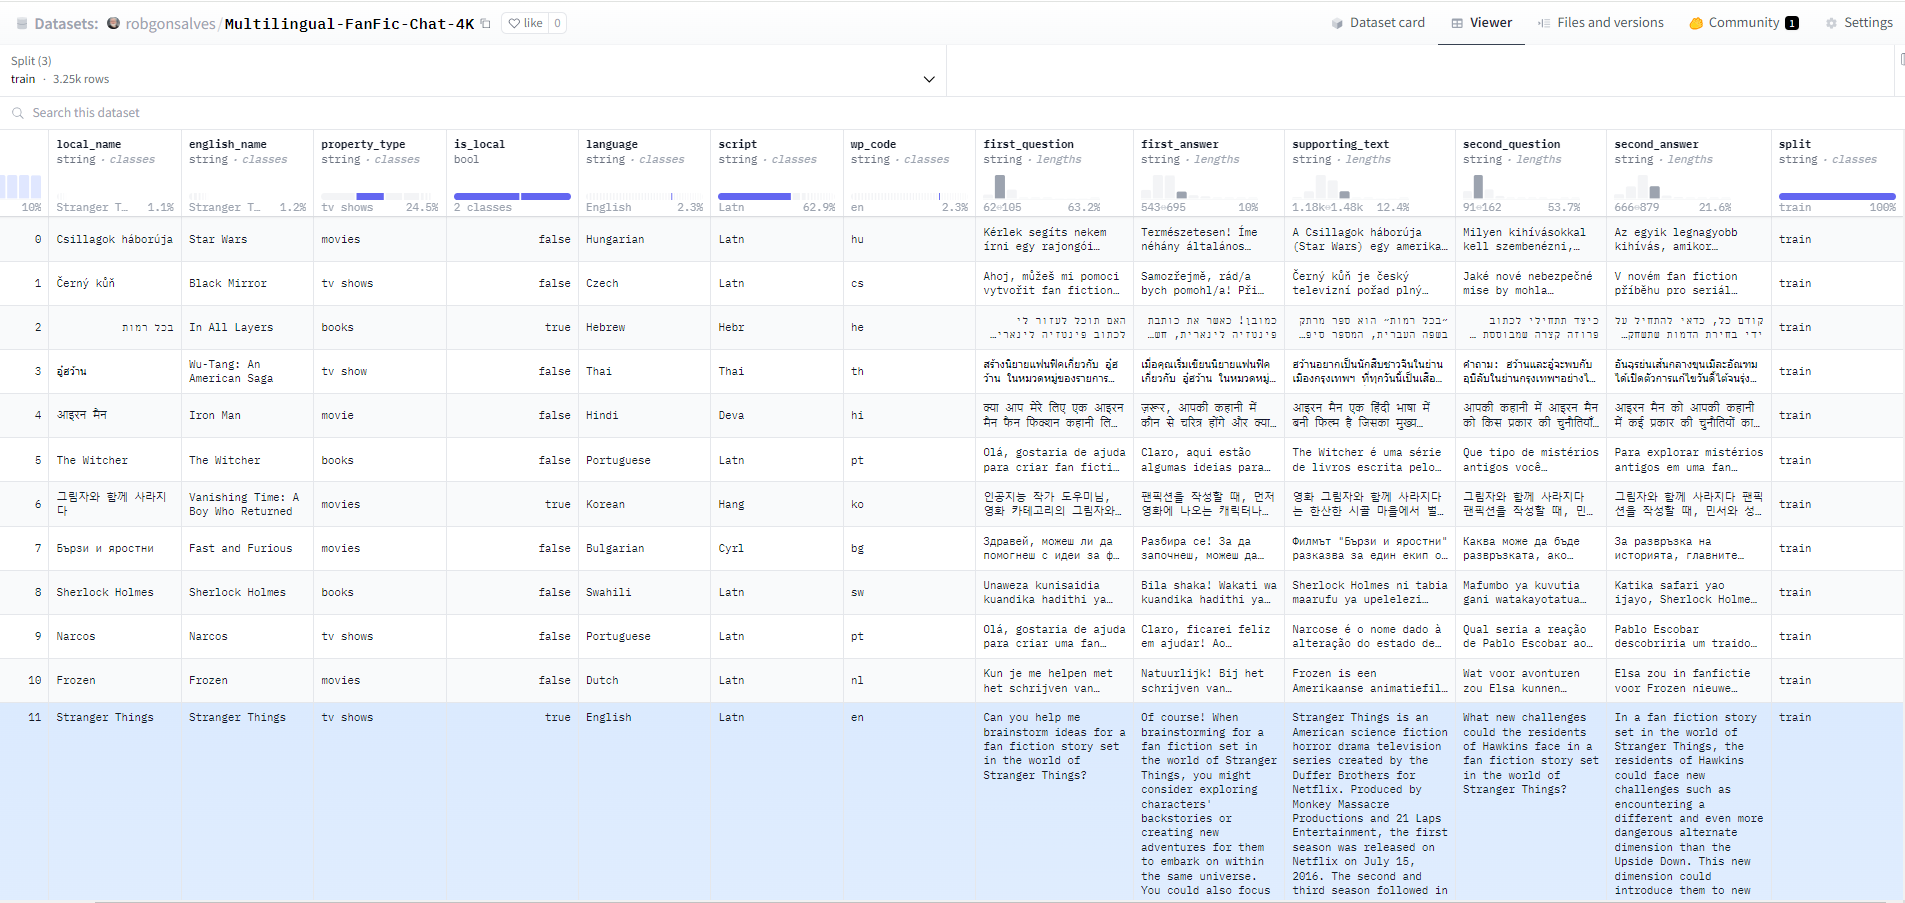Image resolution: width=1905 pixels, height=903 pixels.
Task: Click the like count showing 0
Action: coord(557,23)
